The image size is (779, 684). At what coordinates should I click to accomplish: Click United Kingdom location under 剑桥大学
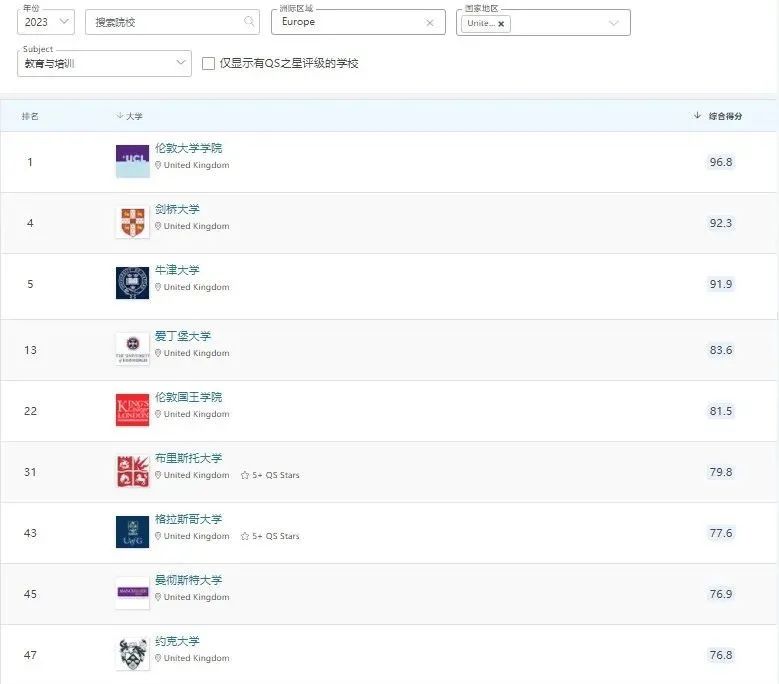tap(192, 226)
